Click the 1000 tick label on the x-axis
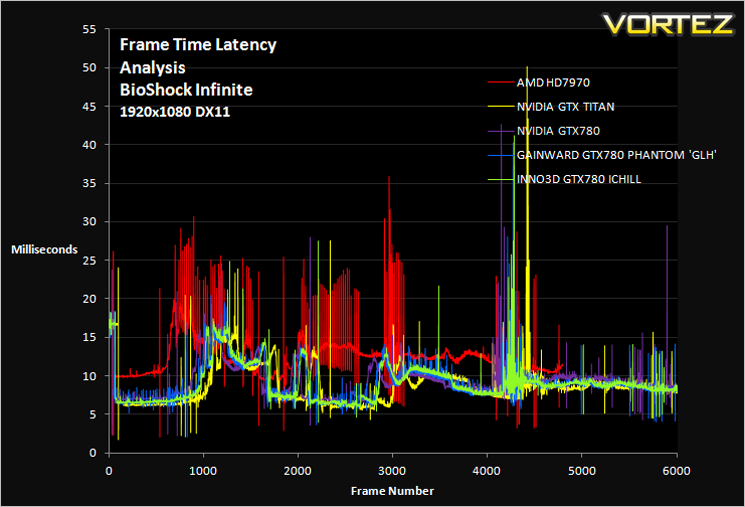 (203, 471)
